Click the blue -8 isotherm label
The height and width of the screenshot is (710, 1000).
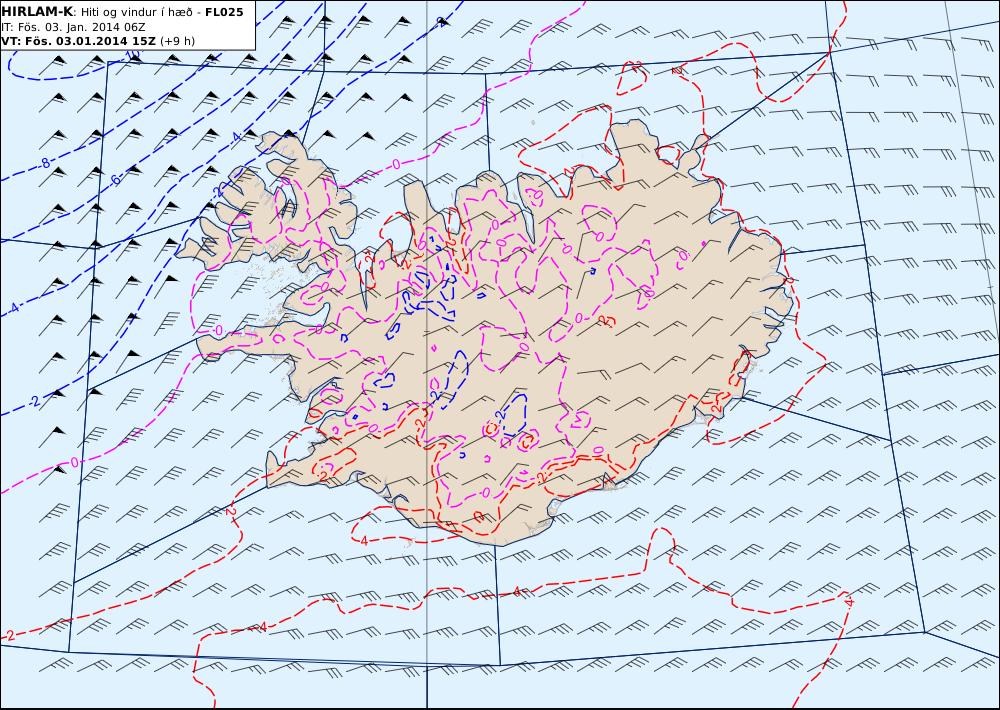point(45,164)
